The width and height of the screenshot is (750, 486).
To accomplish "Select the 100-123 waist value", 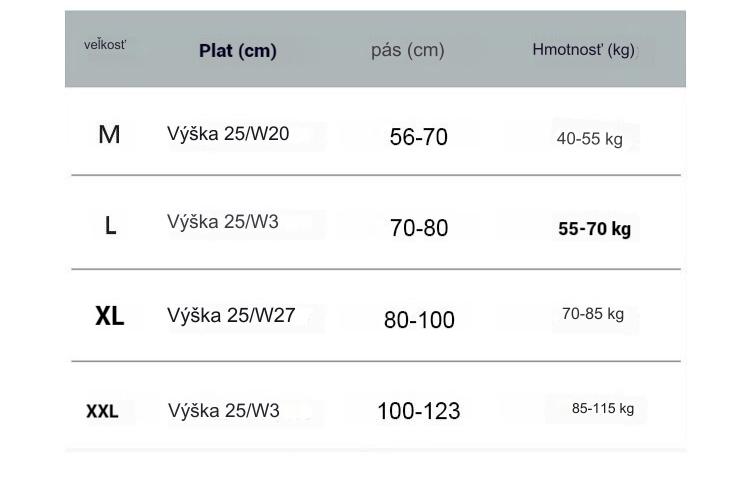I will pos(418,411).
